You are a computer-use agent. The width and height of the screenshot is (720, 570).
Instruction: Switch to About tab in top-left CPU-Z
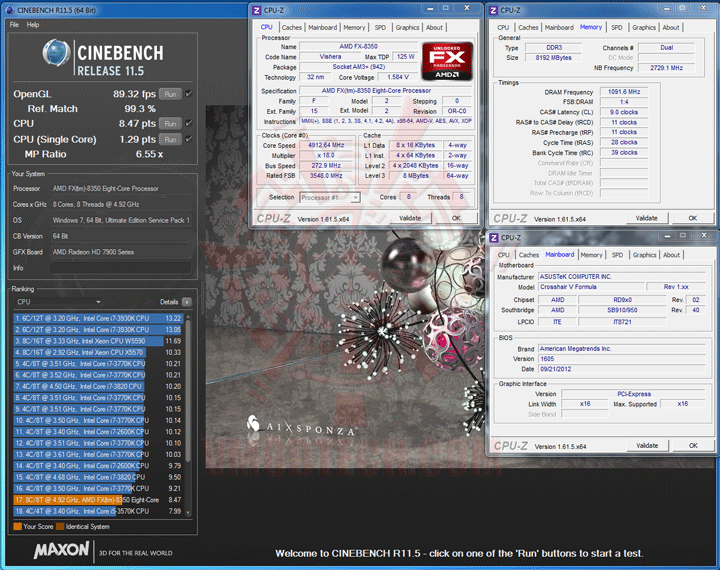[434, 28]
